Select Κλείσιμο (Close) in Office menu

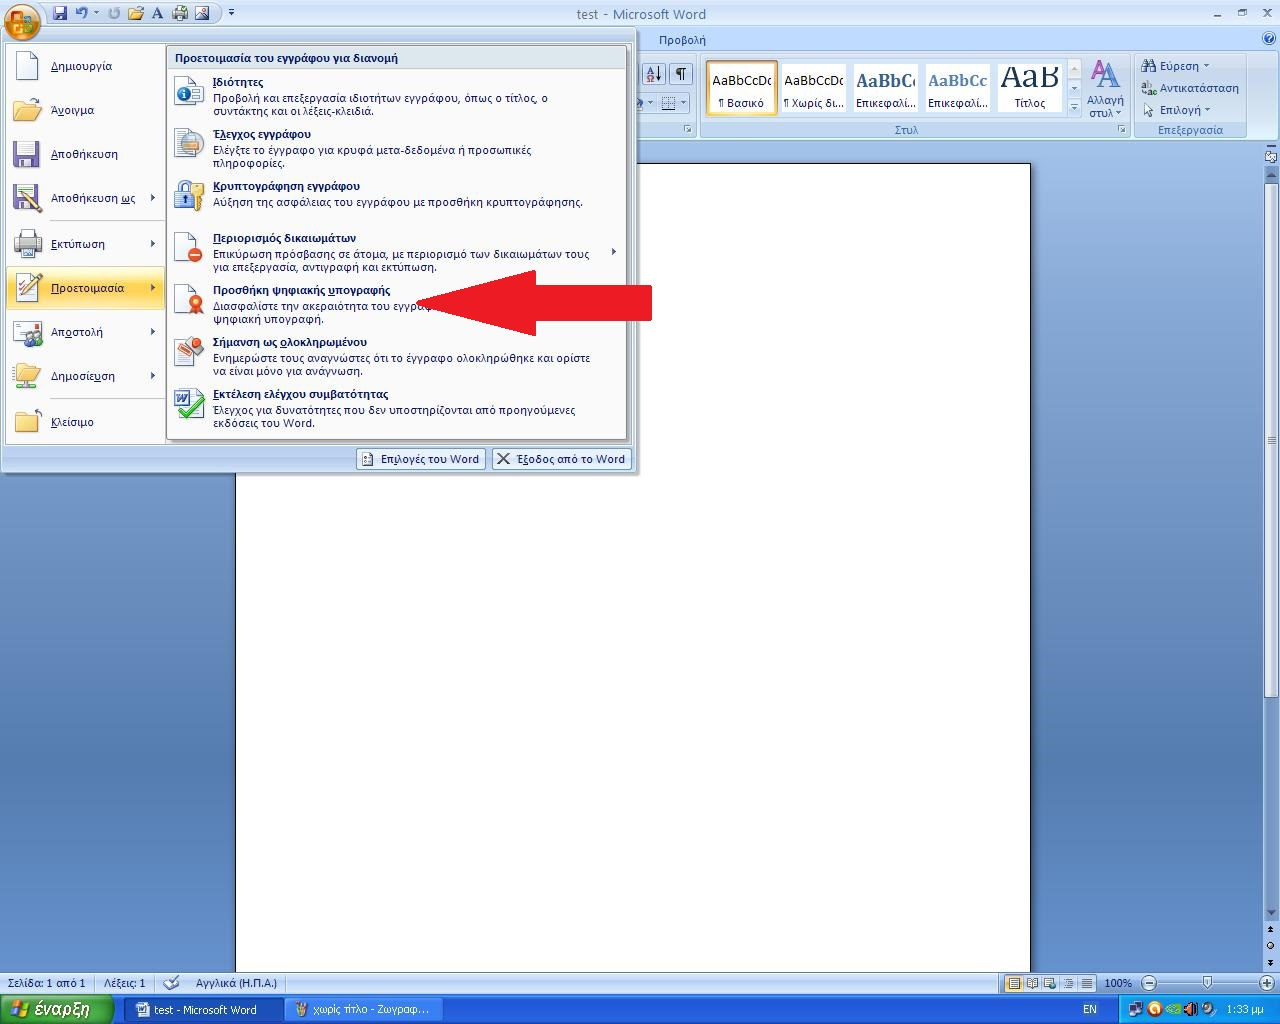(x=87, y=422)
